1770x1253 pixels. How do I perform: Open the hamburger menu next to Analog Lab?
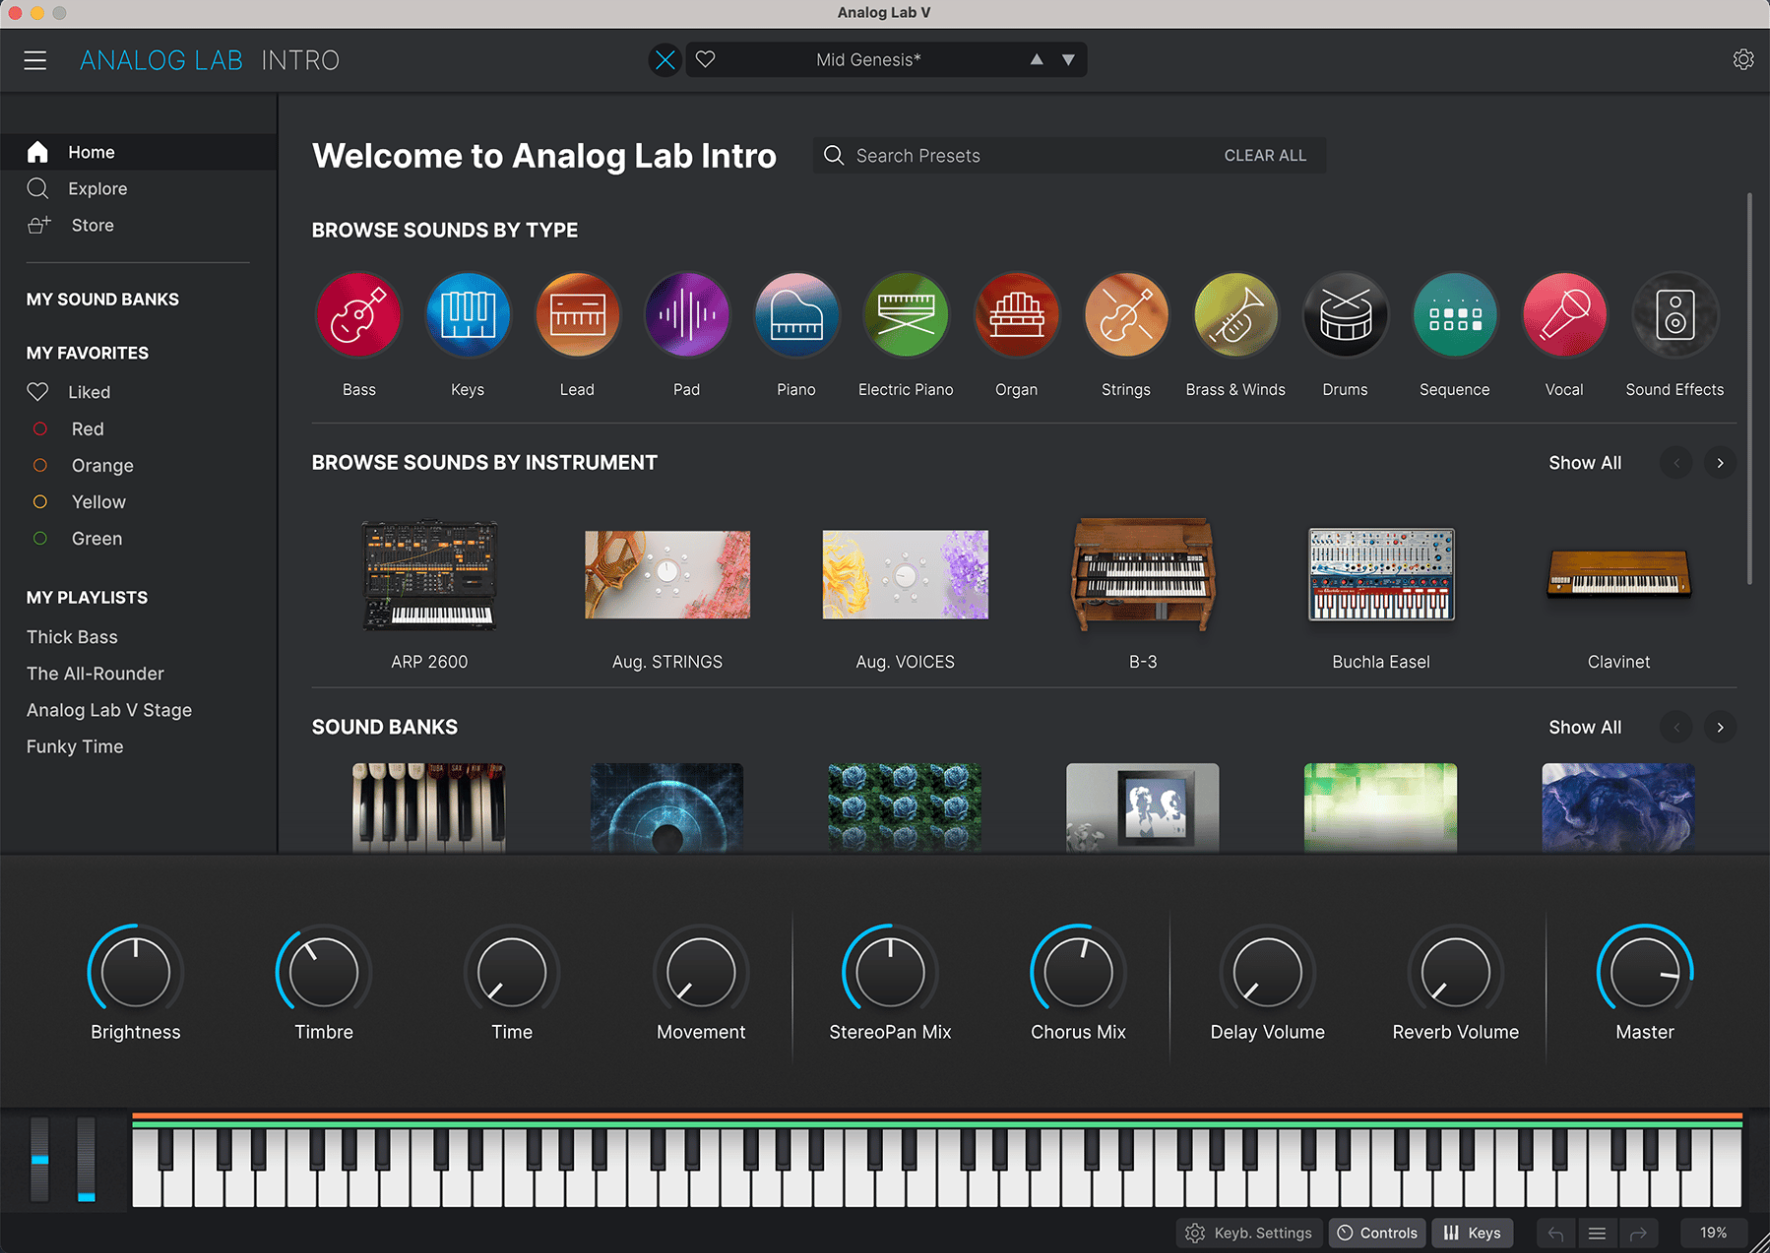click(x=35, y=59)
